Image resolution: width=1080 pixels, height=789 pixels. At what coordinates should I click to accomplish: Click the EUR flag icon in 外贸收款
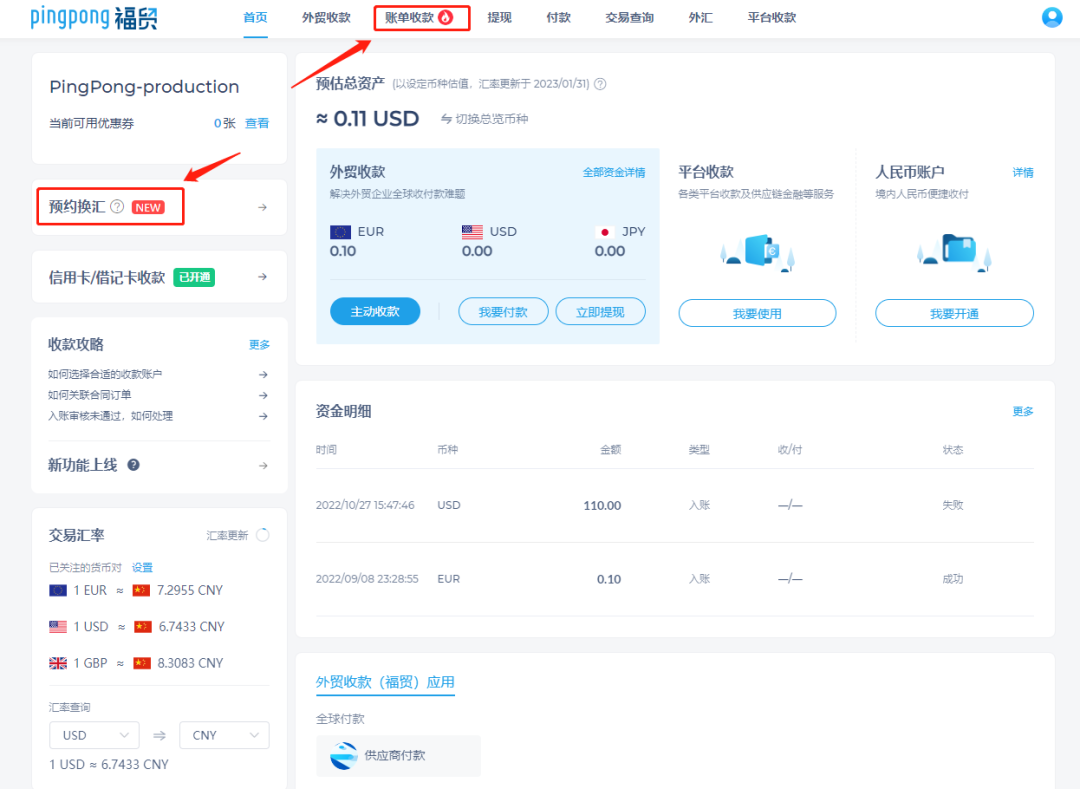(339, 231)
